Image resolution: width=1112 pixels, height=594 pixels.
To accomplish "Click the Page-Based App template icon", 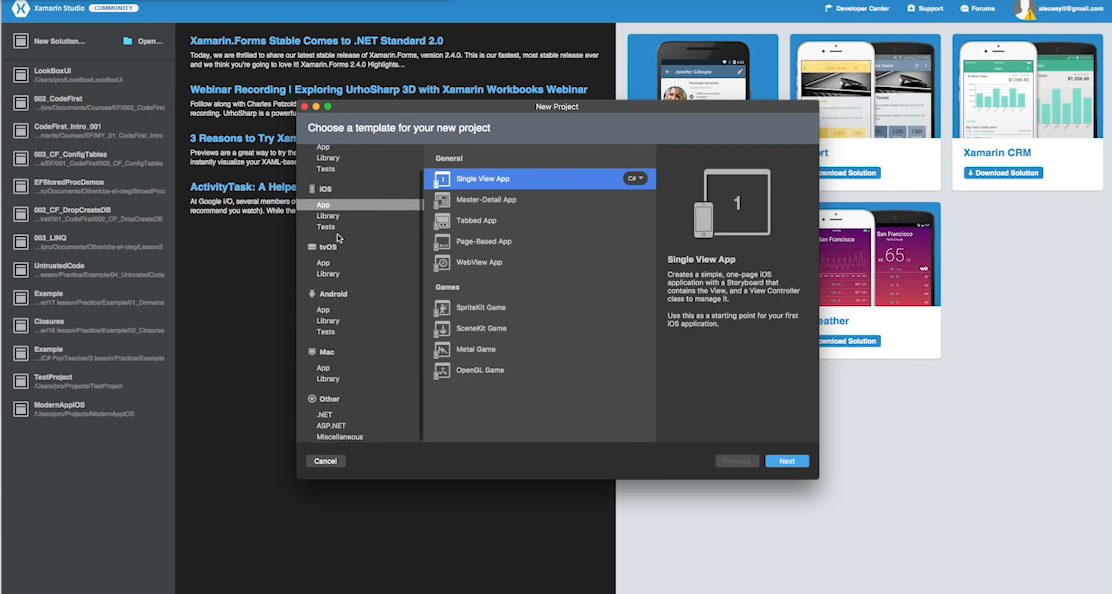I will tap(442, 242).
